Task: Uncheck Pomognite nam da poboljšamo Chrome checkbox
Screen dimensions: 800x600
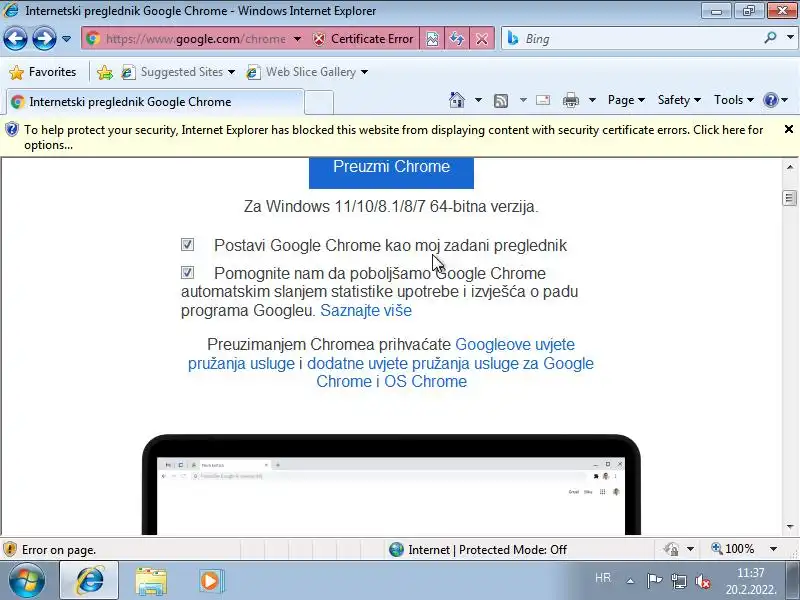Action: coord(187,272)
